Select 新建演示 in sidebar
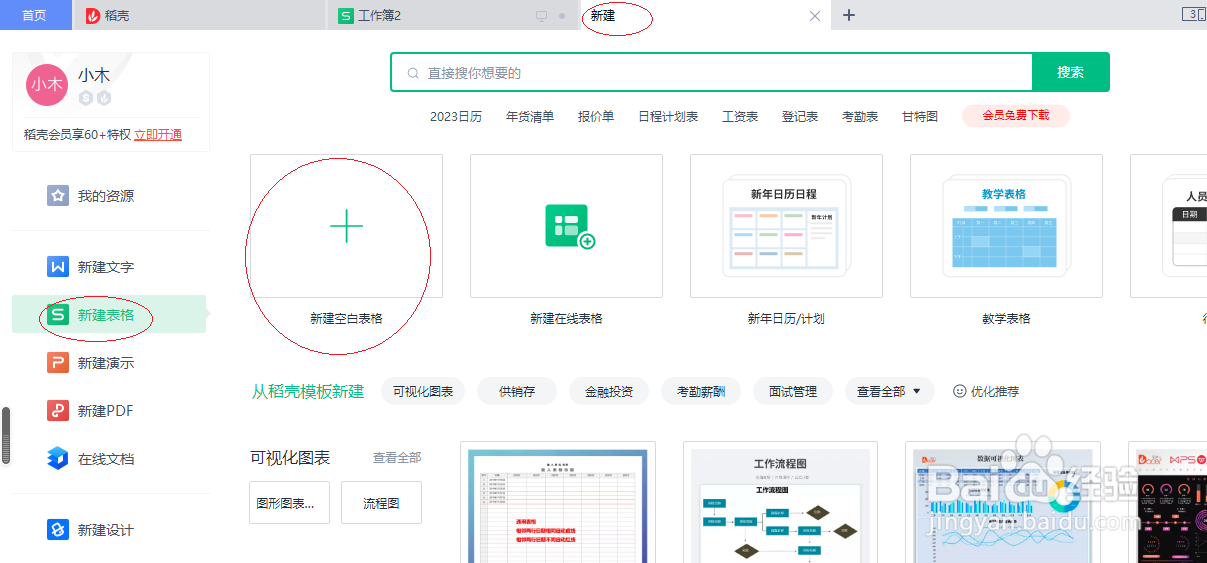Image resolution: width=1207 pixels, height=563 pixels. click(x=110, y=363)
